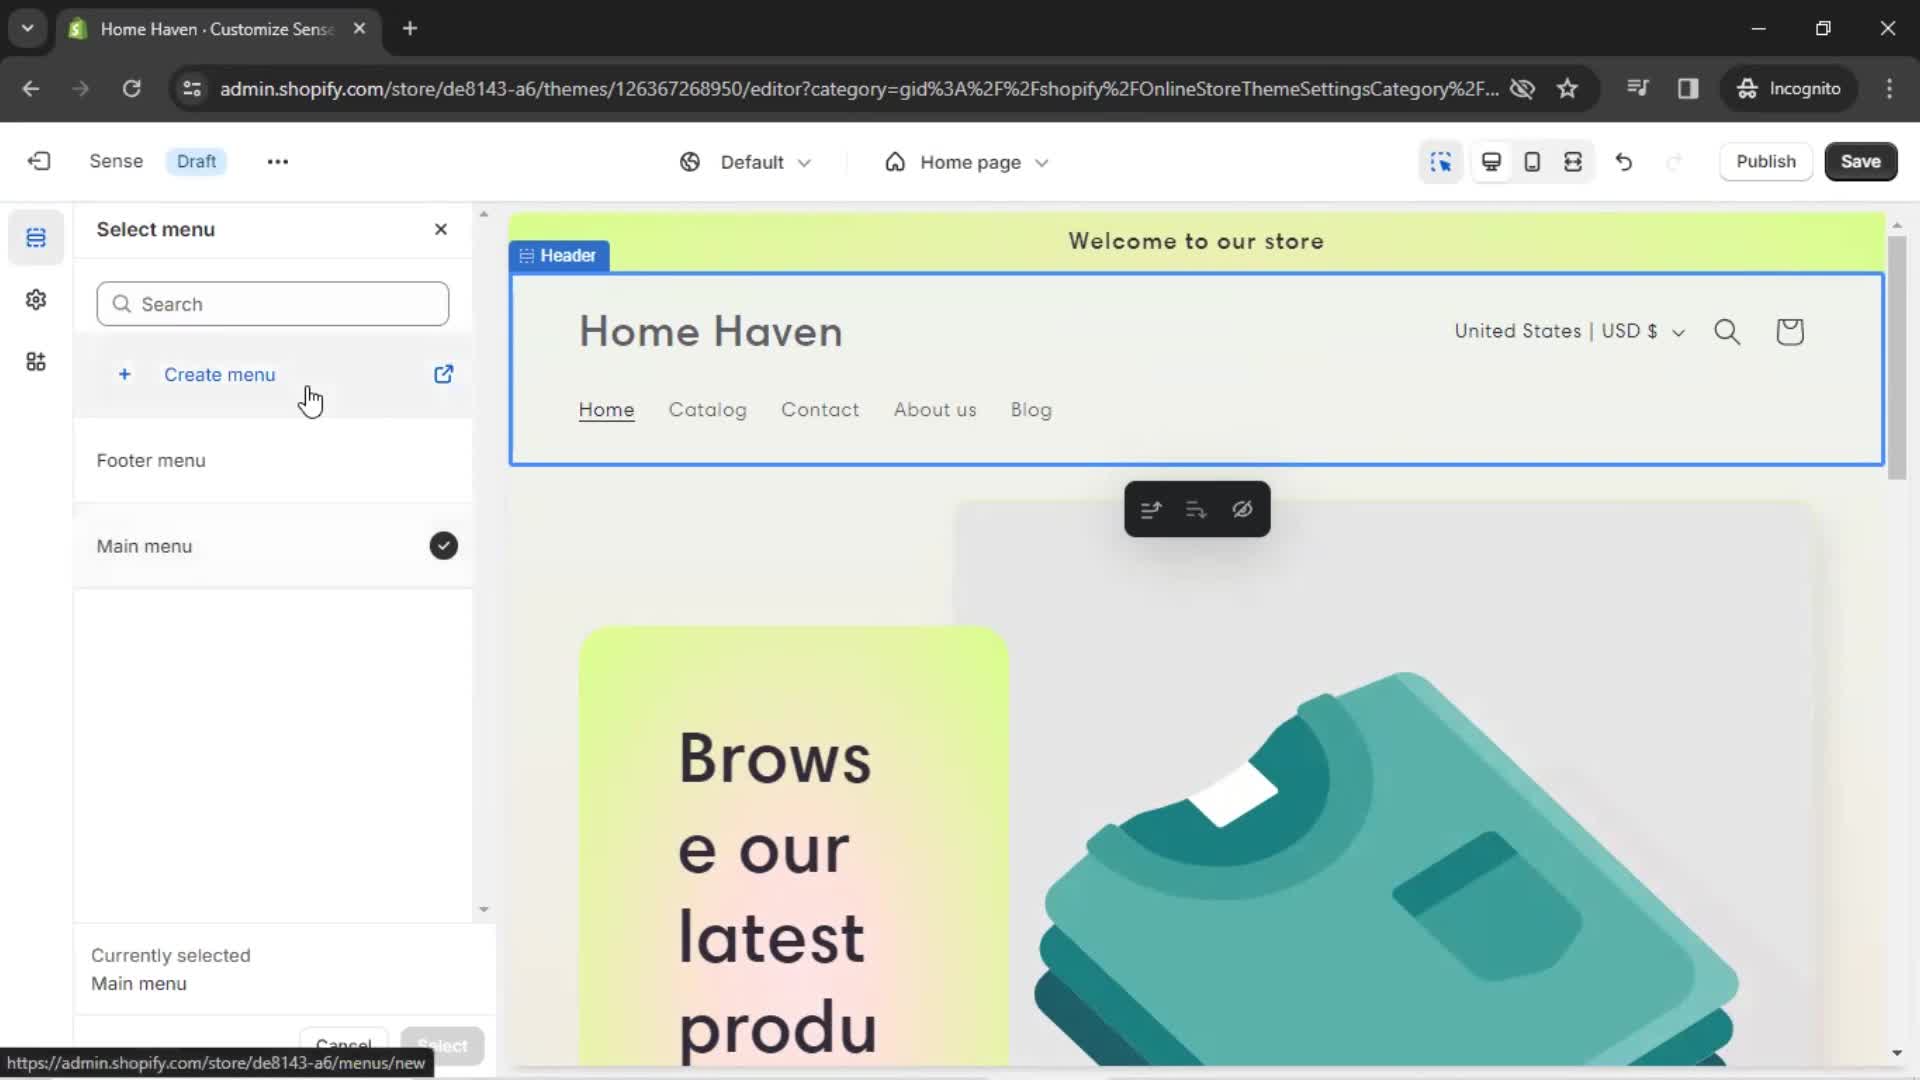This screenshot has height=1080, width=1920.
Task: Click the Publish button
Action: point(1764,160)
